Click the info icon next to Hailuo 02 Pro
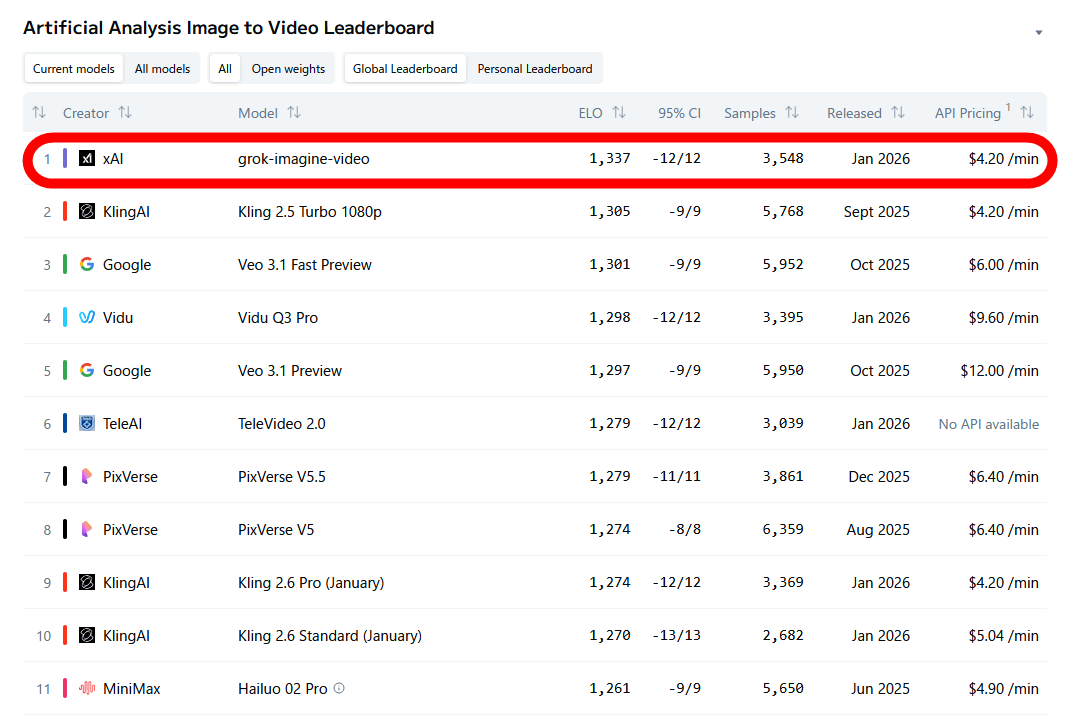This screenshot has height=723, width=1079. (x=339, y=688)
